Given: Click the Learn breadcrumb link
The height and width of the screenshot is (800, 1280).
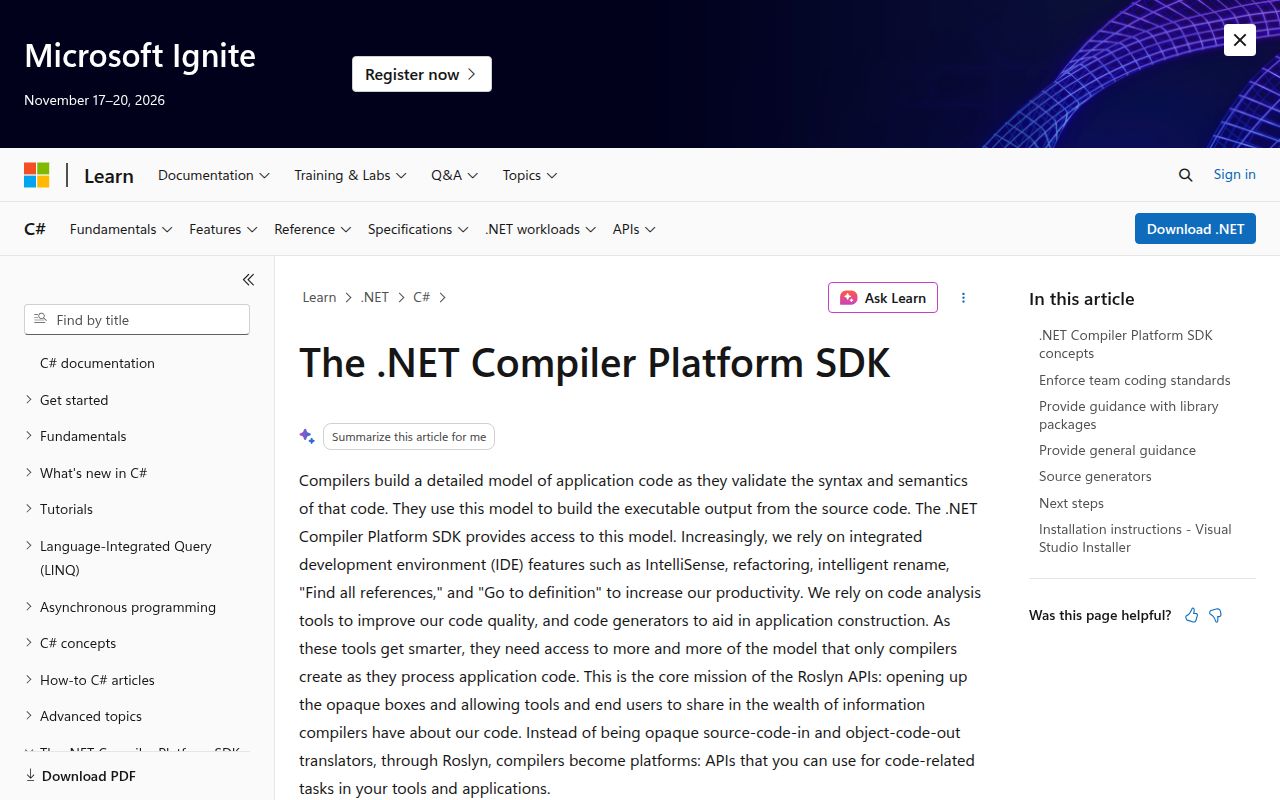Looking at the screenshot, I should pyautogui.click(x=319, y=297).
